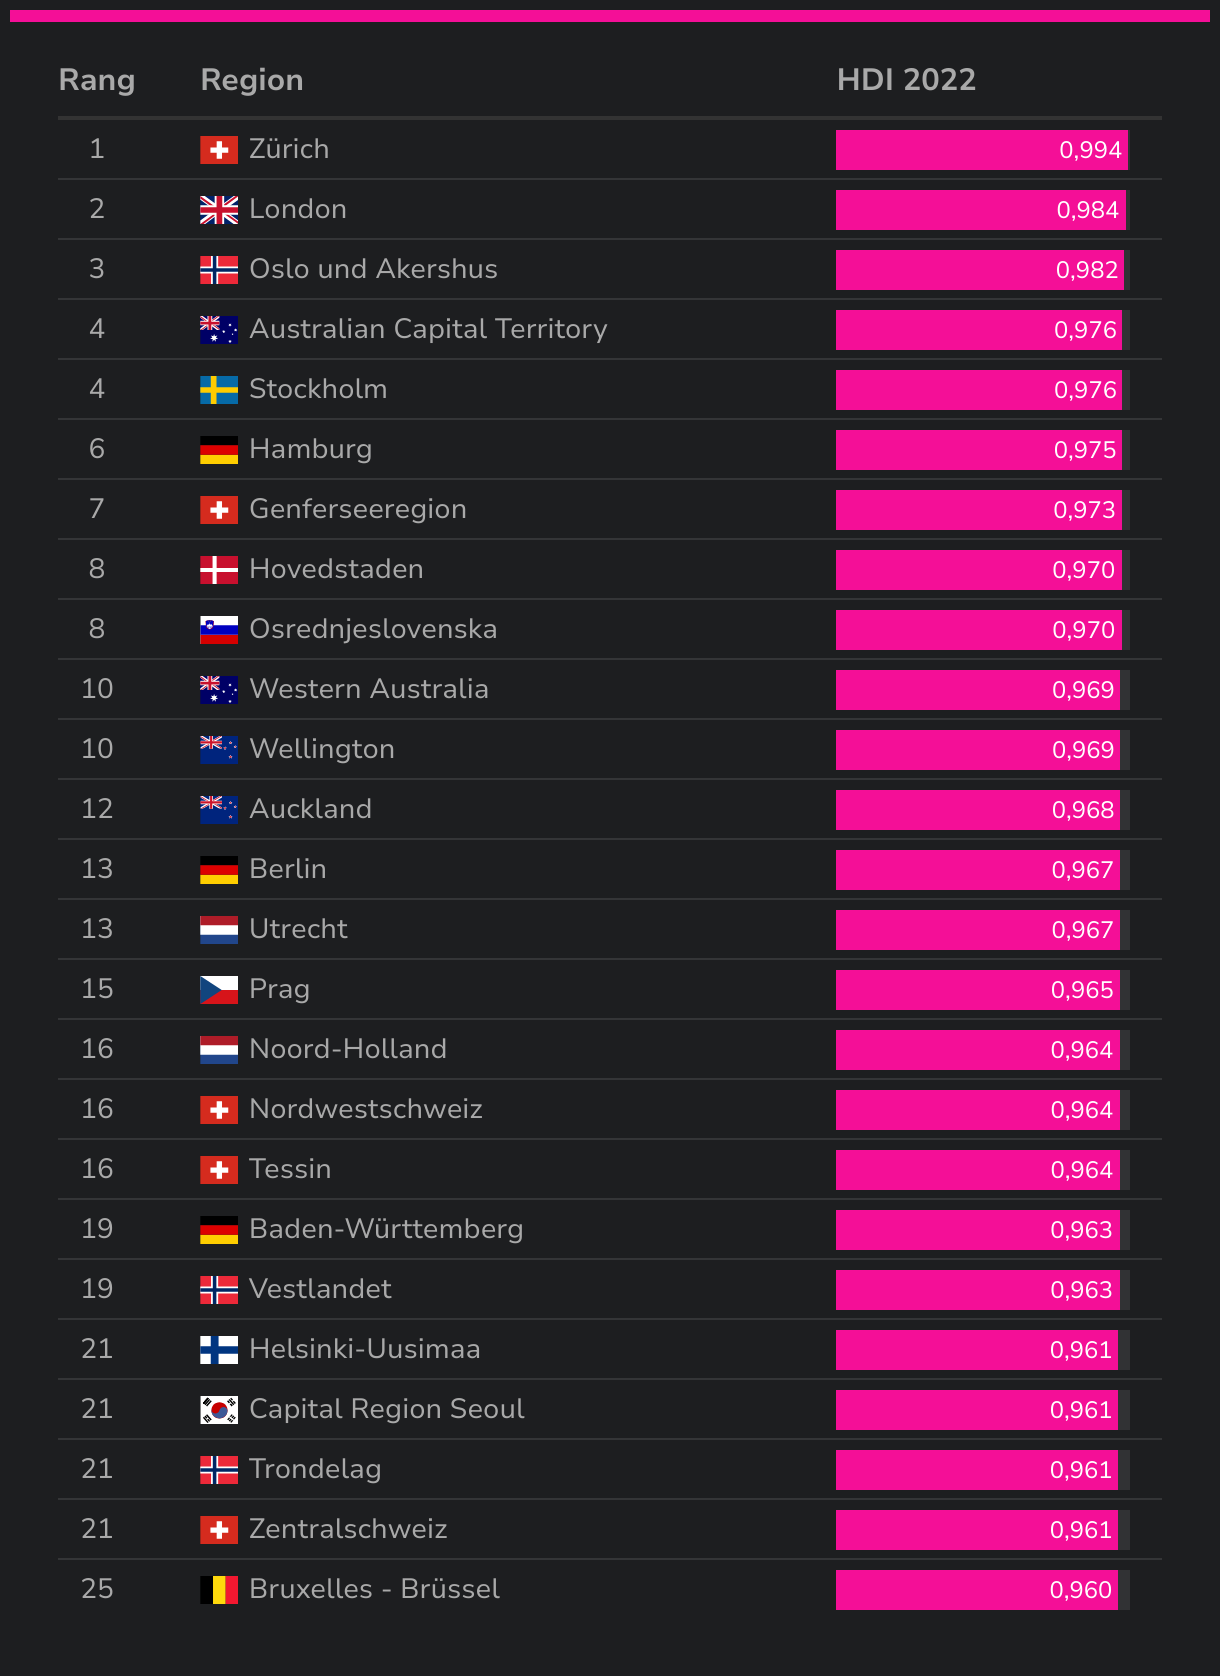
Task: Select the Oslo und Akershus region name
Action: (373, 269)
